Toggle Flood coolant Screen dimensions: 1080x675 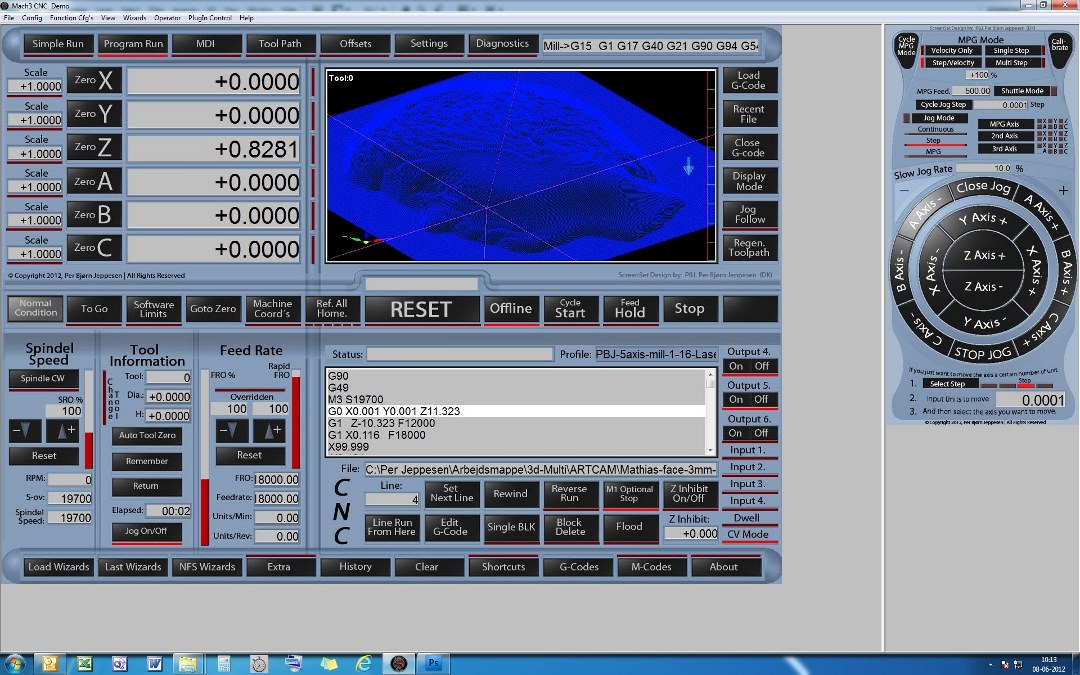click(x=629, y=527)
